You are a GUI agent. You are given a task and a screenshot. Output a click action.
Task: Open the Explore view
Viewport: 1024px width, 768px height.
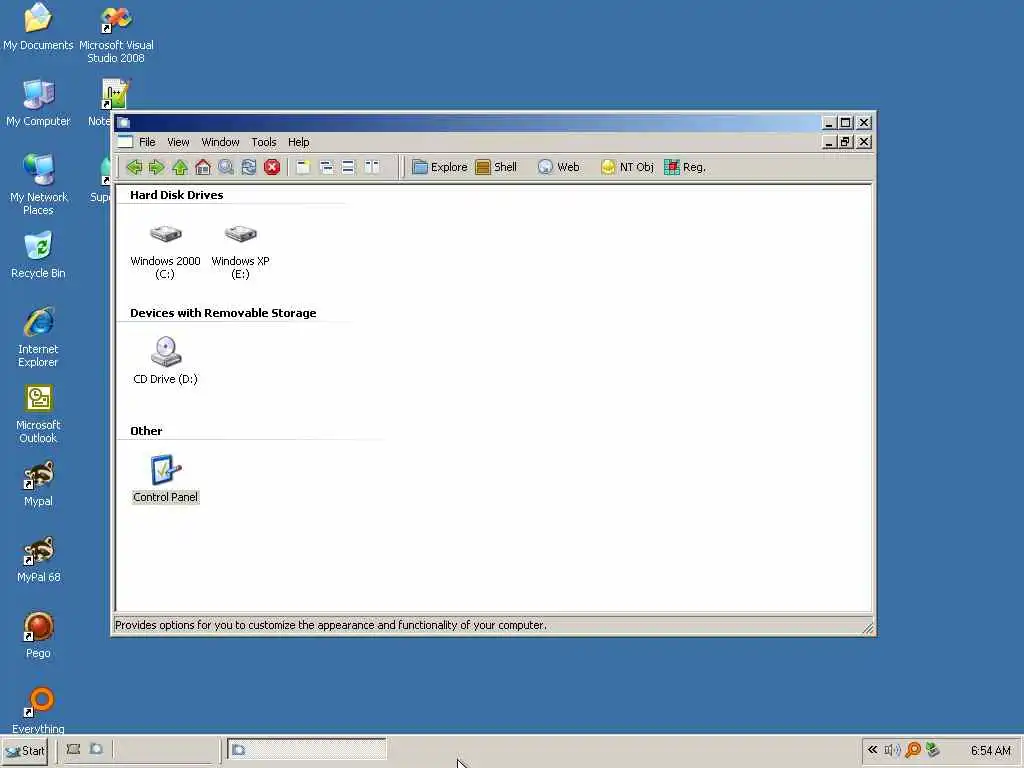440,167
